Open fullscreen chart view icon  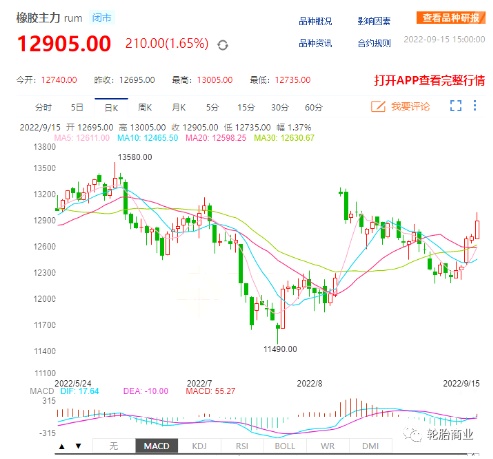[x=456, y=106]
